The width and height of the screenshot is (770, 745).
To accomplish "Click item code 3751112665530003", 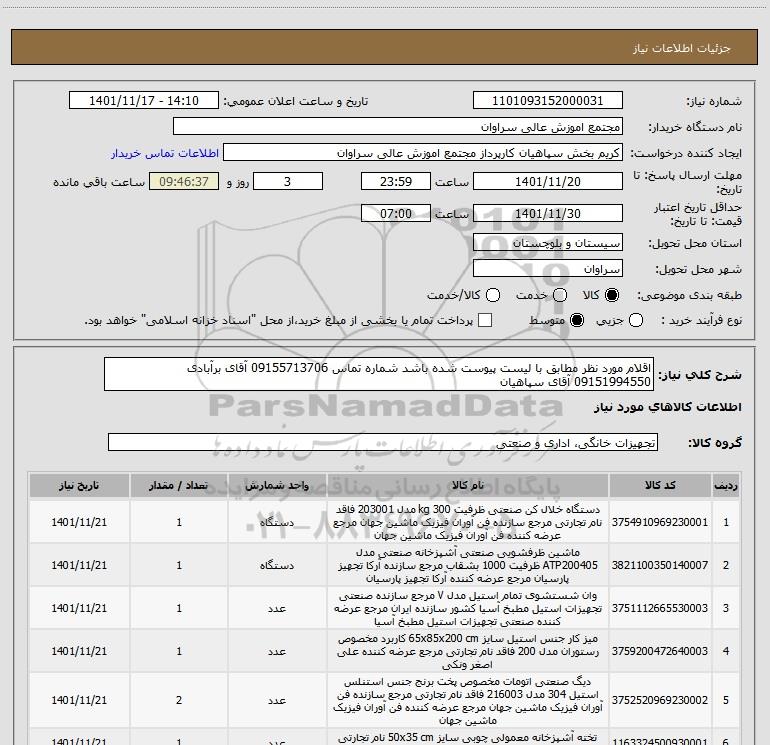I will coord(660,608).
